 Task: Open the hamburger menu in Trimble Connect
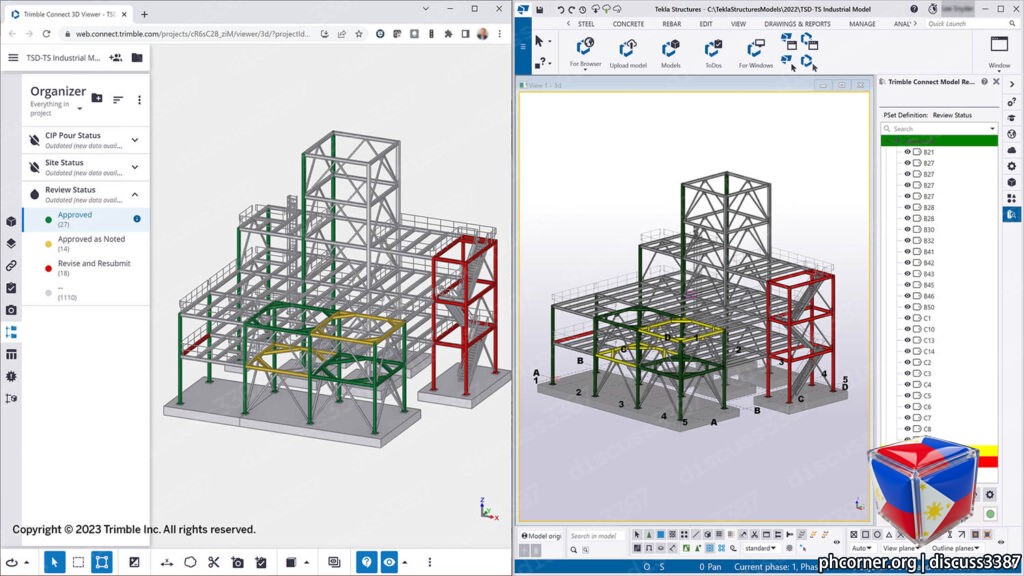pyautogui.click(x=13, y=57)
